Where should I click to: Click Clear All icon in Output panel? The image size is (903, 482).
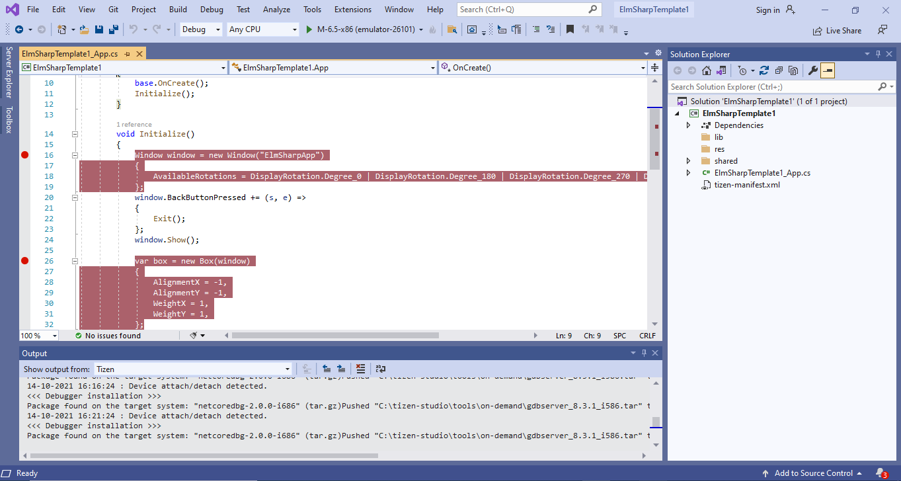(x=361, y=369)
